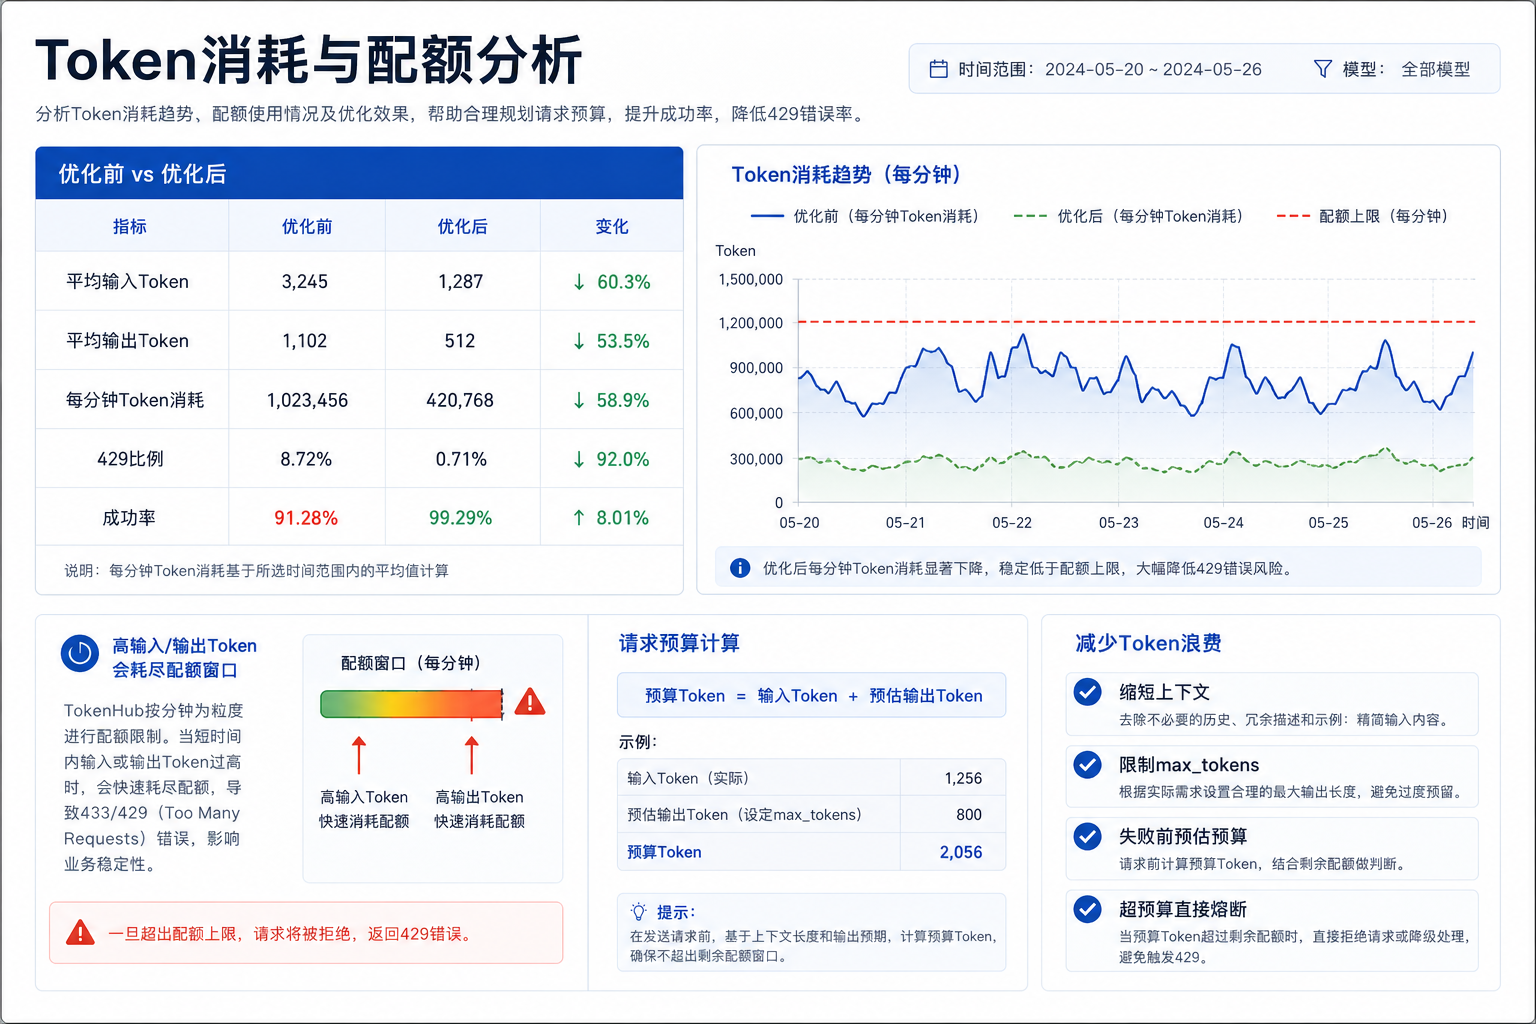Viewport: 1536px width, 1024px height.
Task: Select the 05-26 axis label
Action: coord(1431,523)
